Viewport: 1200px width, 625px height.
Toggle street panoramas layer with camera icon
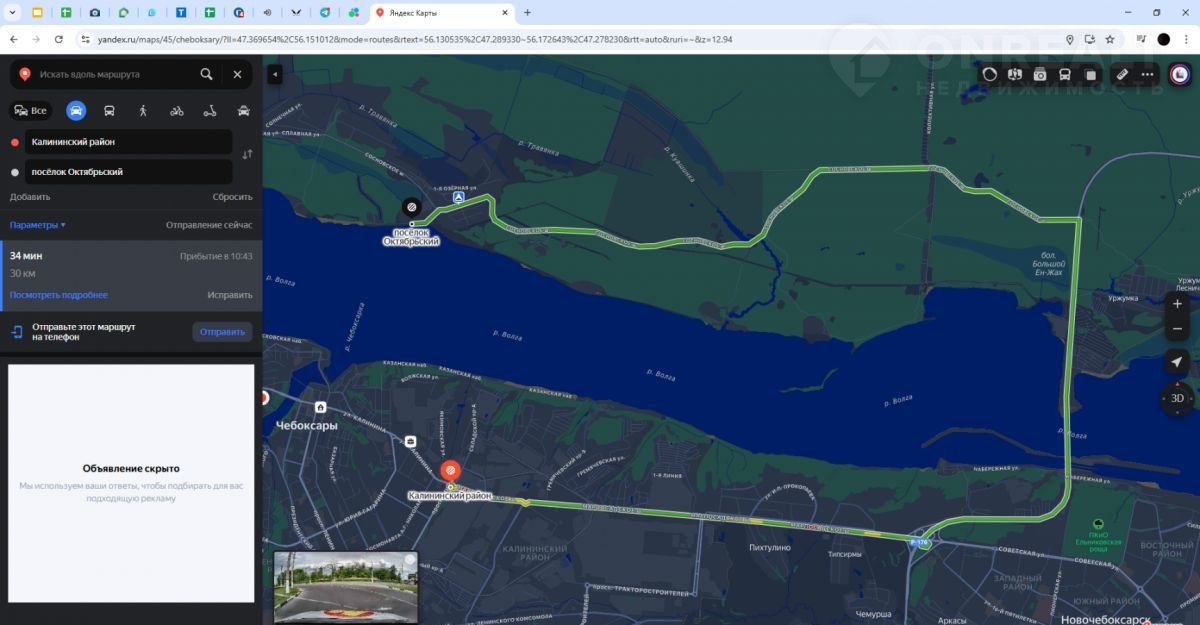point(1040,74)
